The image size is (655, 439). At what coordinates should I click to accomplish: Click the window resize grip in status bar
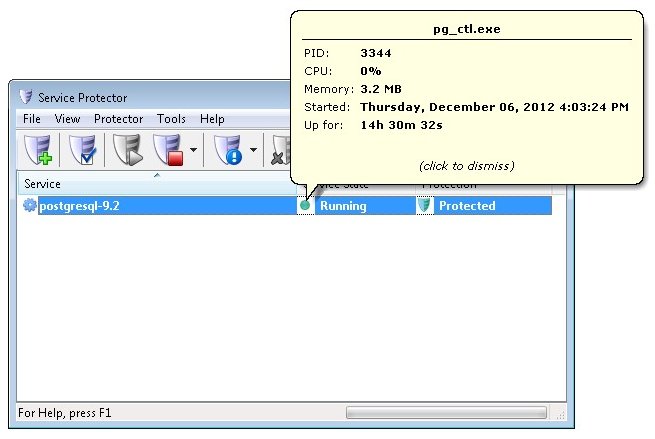pyautogui.click(x=561, y=414)
